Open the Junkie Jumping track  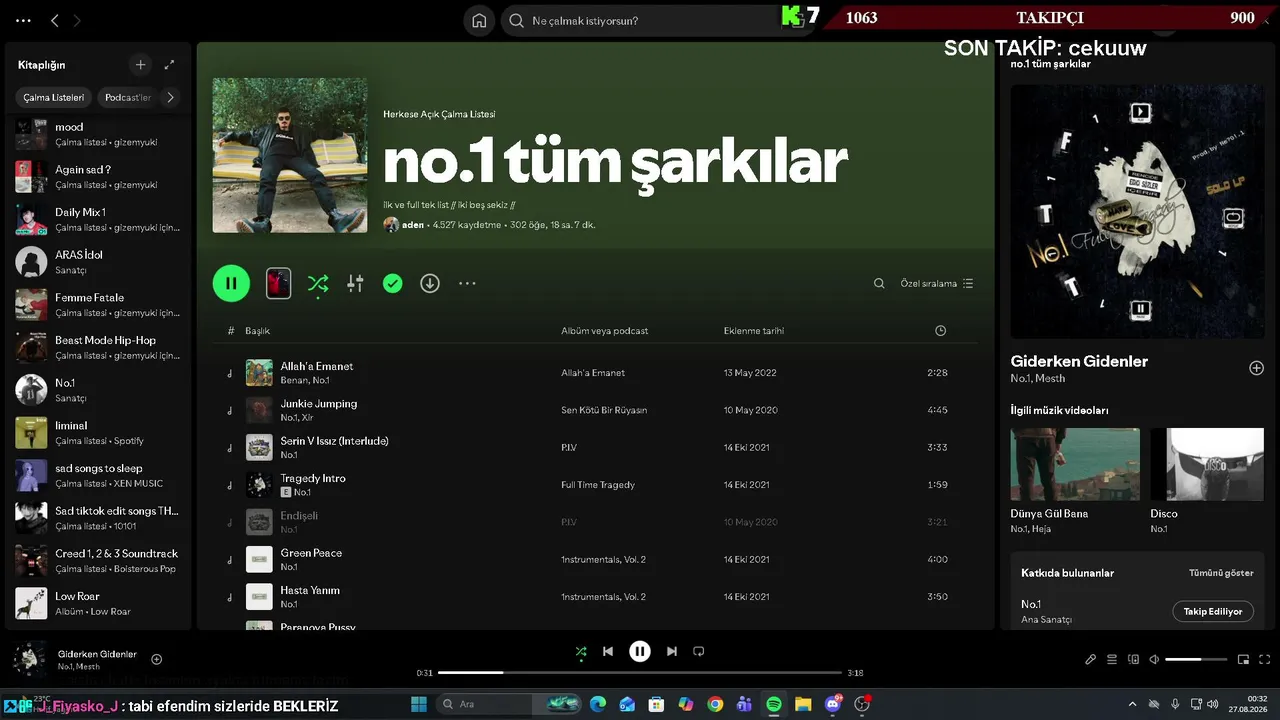318,403
